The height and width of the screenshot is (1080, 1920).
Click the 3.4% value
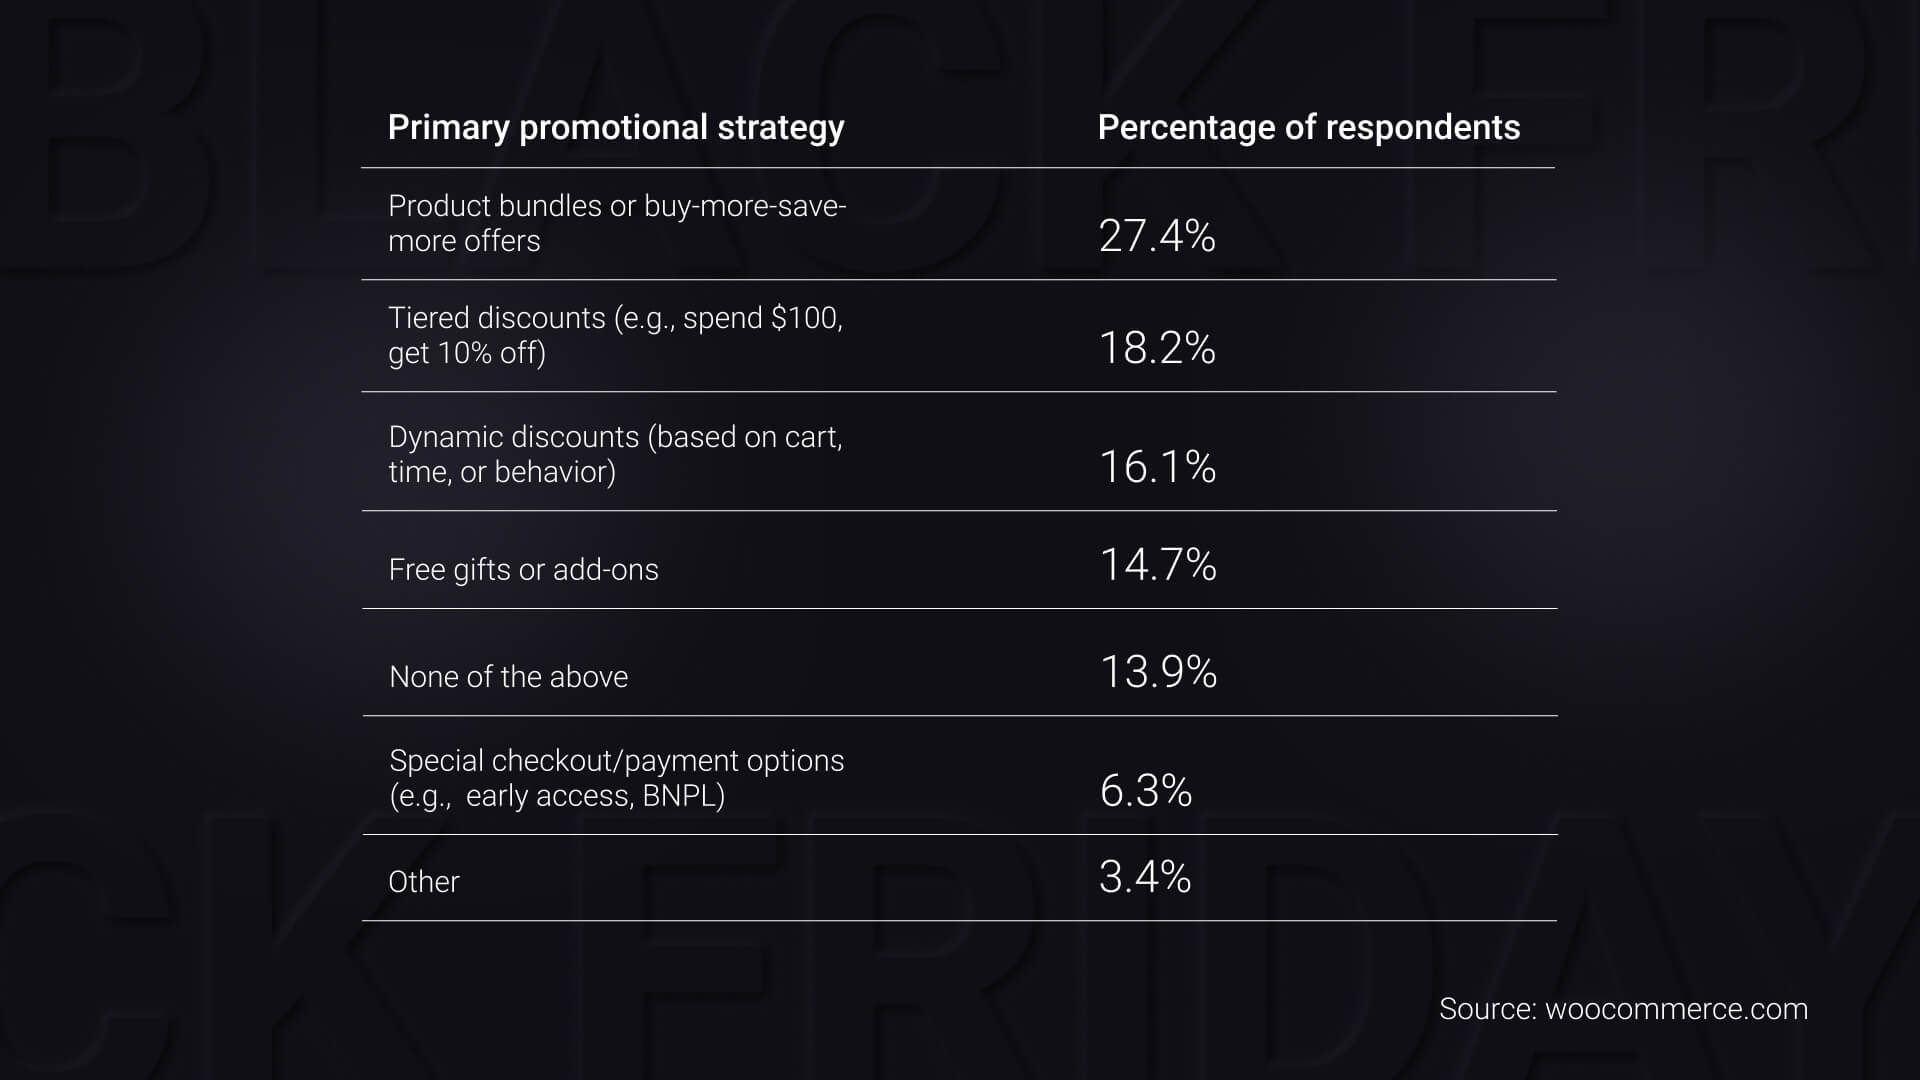click(x=1145, y=877)
